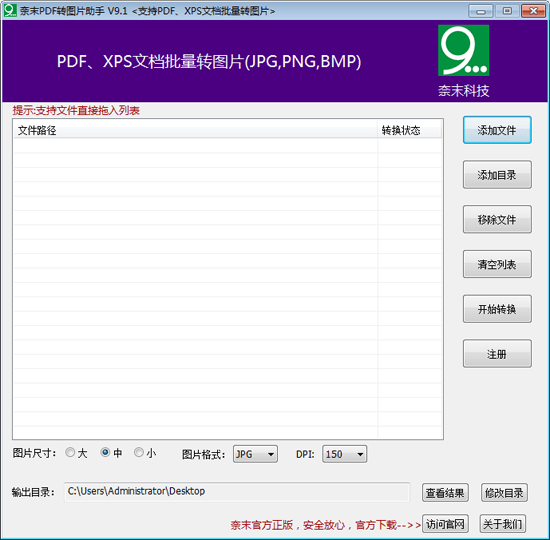Open the DPI 150 dropdown

click(344, 454)
